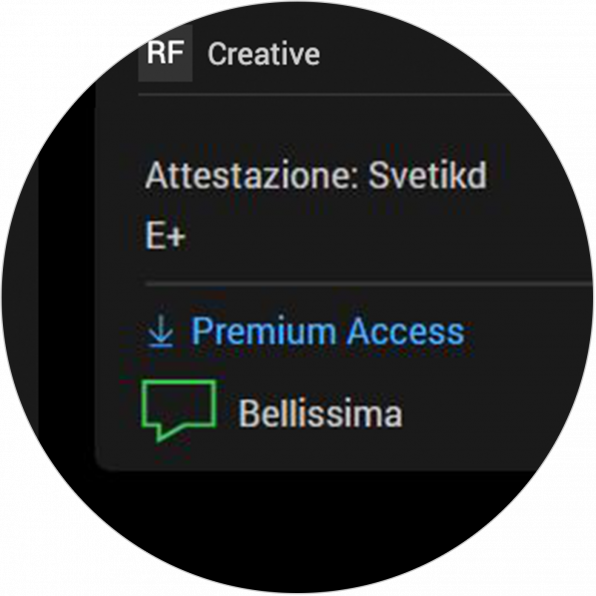Open the Premium Access link
This screenshot has width=596, height=596.
pos(327,331)
